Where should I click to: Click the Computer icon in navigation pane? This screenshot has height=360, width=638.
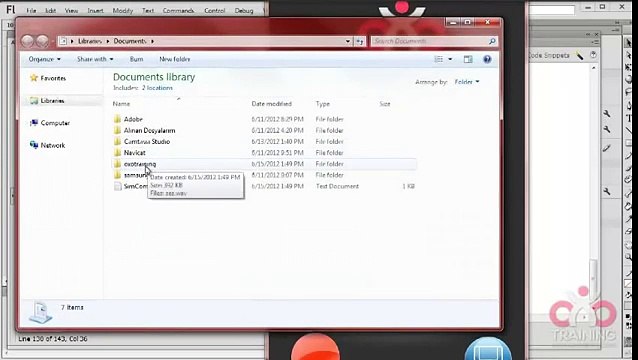tap(34, 123)
